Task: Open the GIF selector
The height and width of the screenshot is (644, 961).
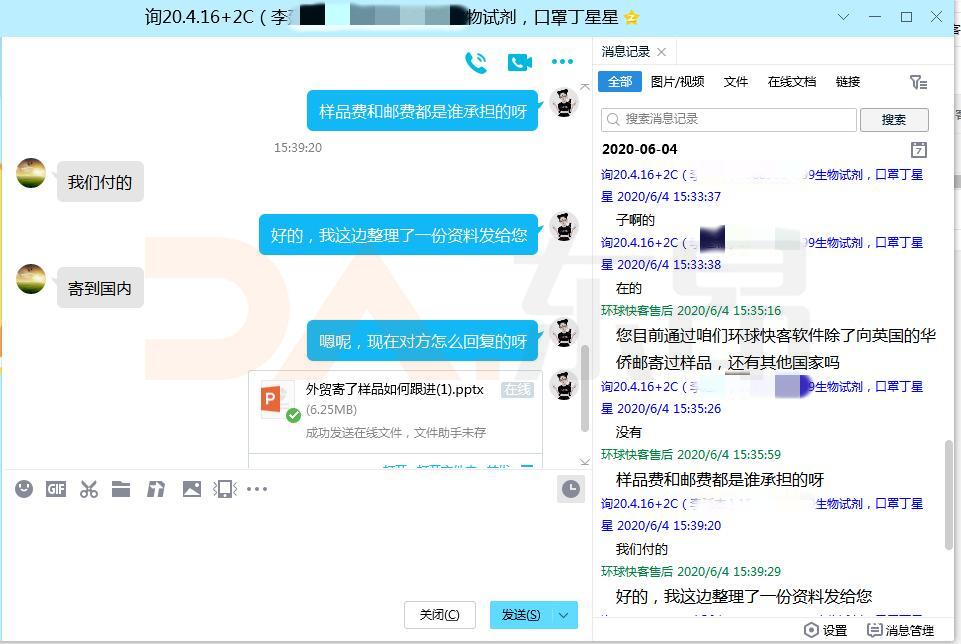Action: pos(56,489)
